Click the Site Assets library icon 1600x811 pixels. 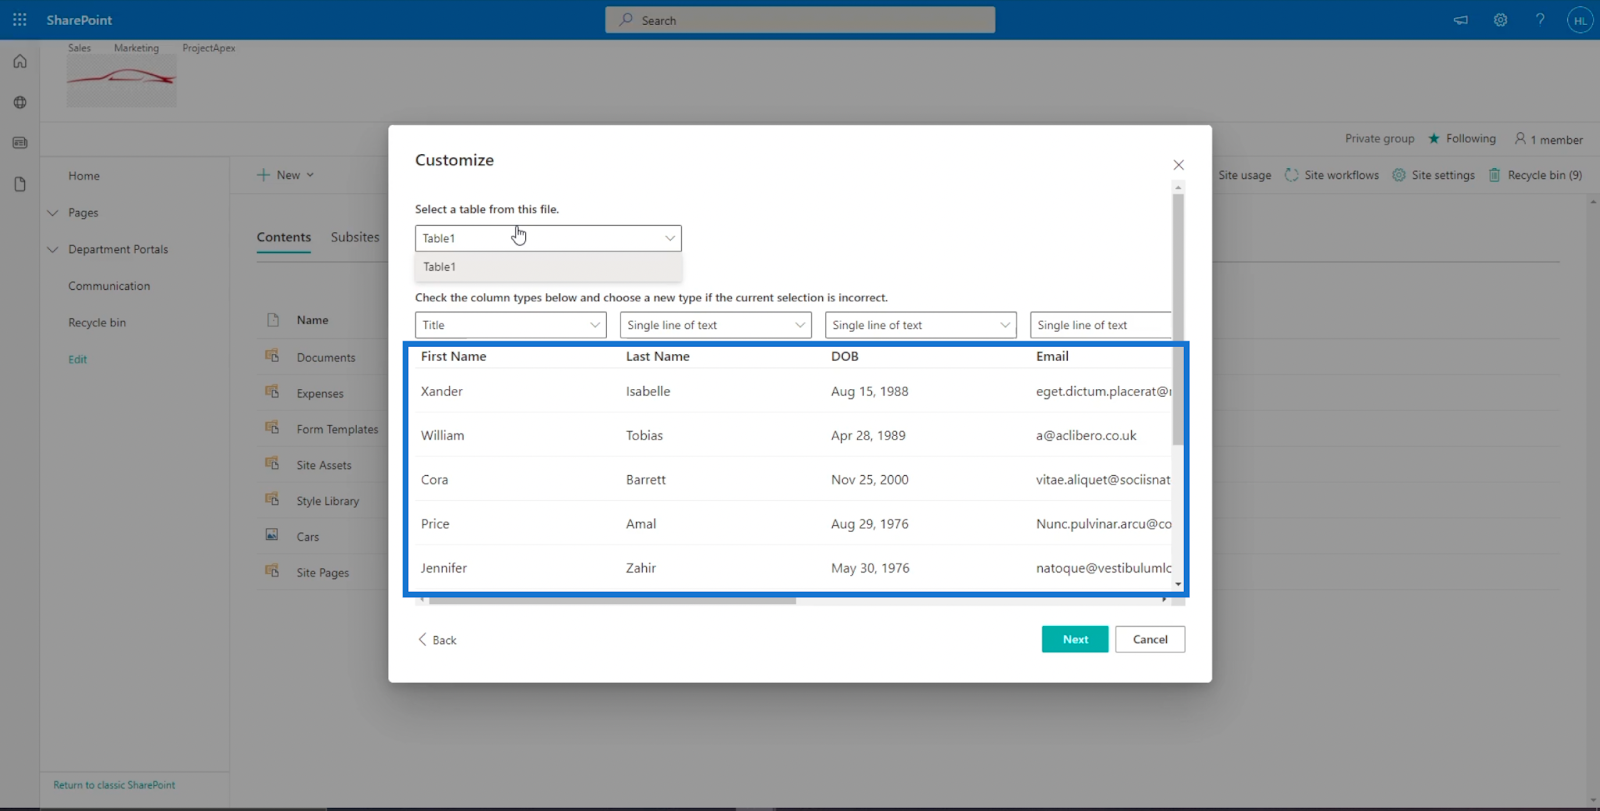[272, 464]
